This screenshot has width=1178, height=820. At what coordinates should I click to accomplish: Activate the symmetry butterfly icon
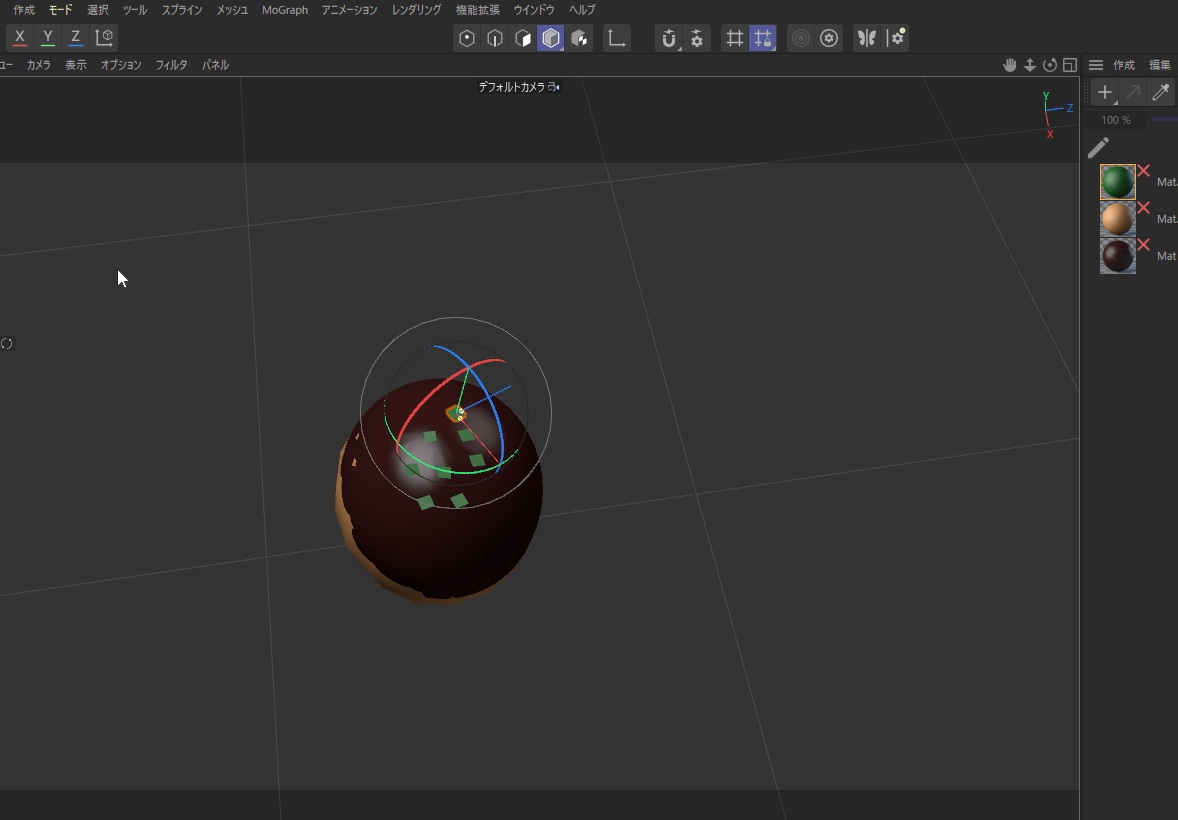coord(866,38)
